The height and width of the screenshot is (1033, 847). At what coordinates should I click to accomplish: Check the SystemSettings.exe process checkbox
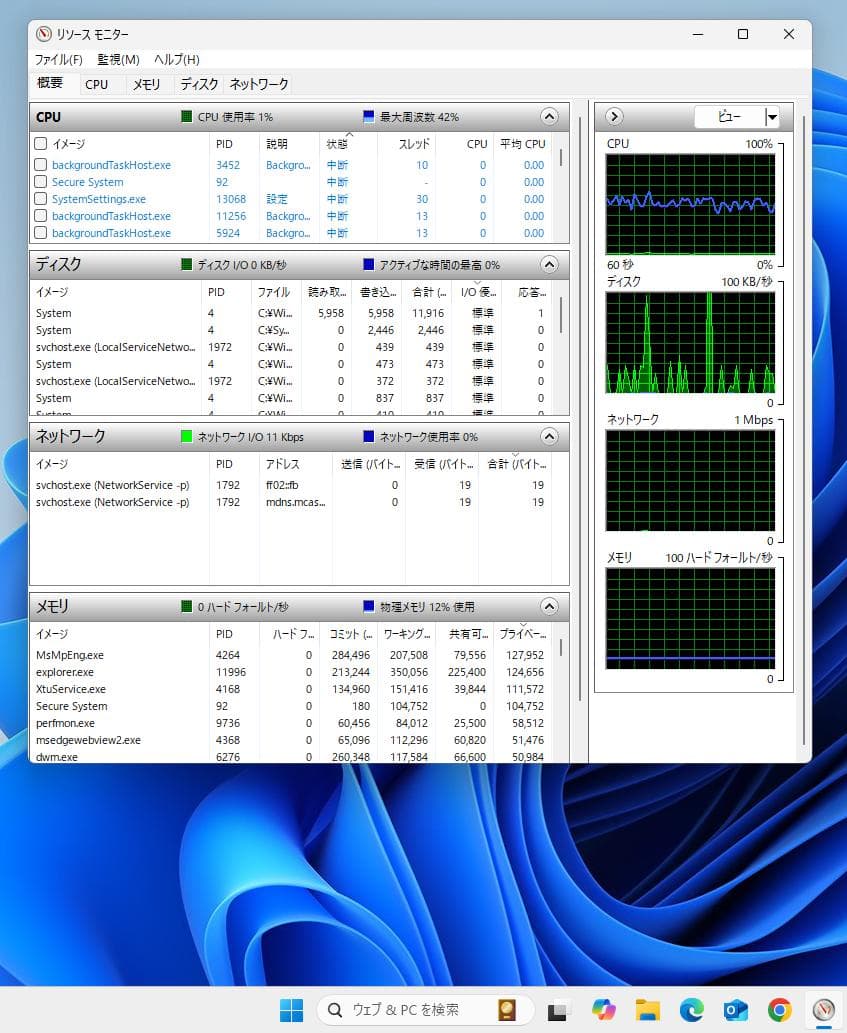point(40,199)
